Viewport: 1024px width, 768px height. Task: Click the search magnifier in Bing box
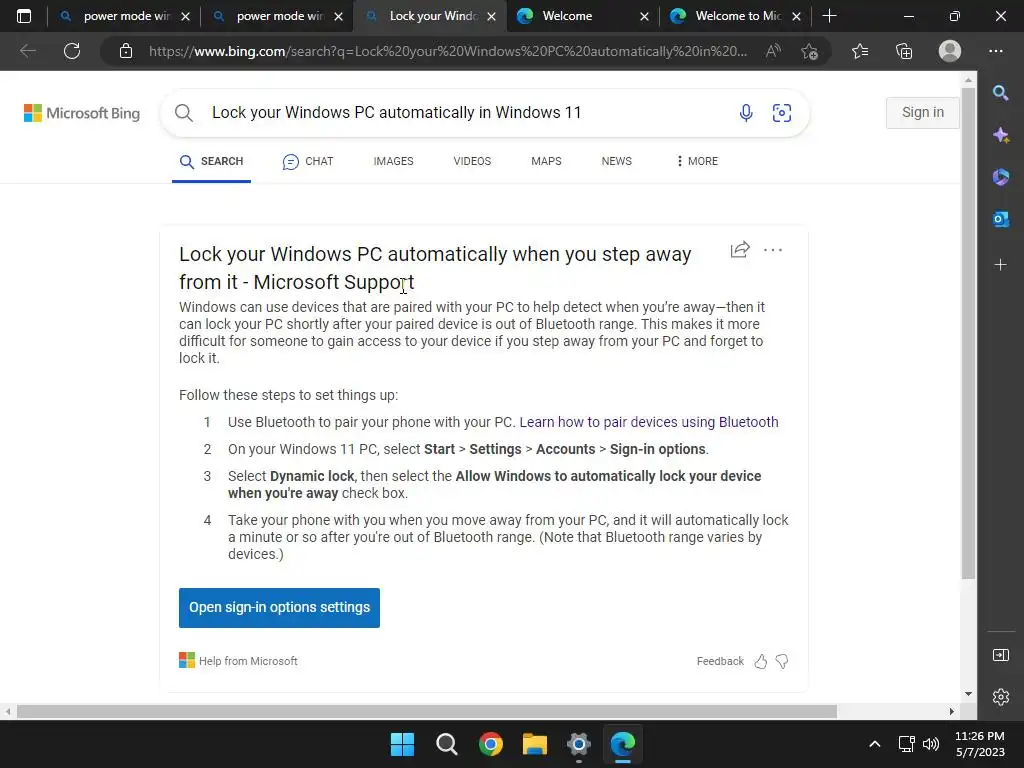coord(184,113)
